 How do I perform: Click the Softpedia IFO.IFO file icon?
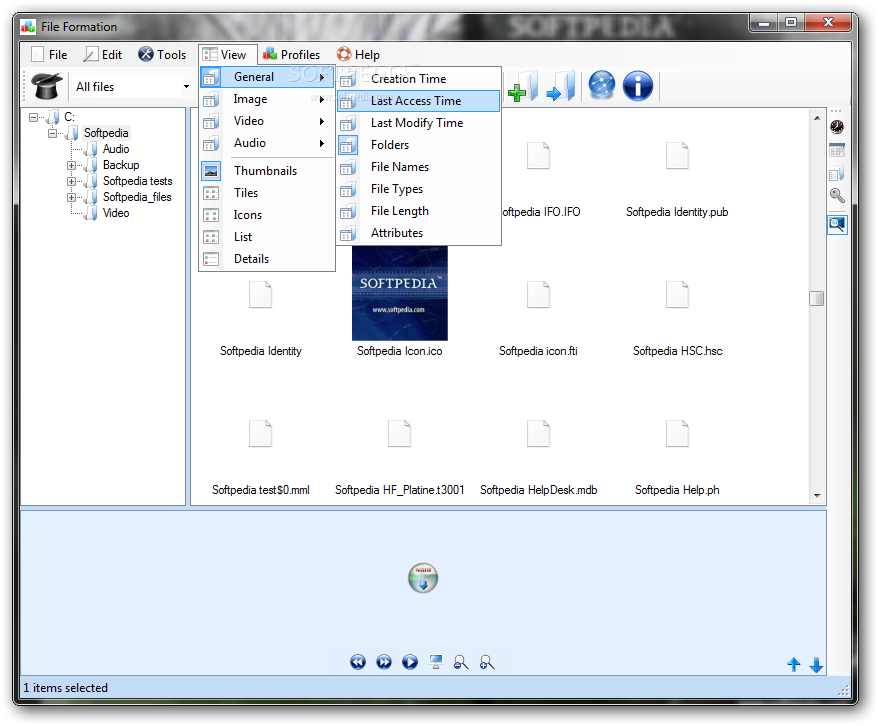click(x=538, y=155)
